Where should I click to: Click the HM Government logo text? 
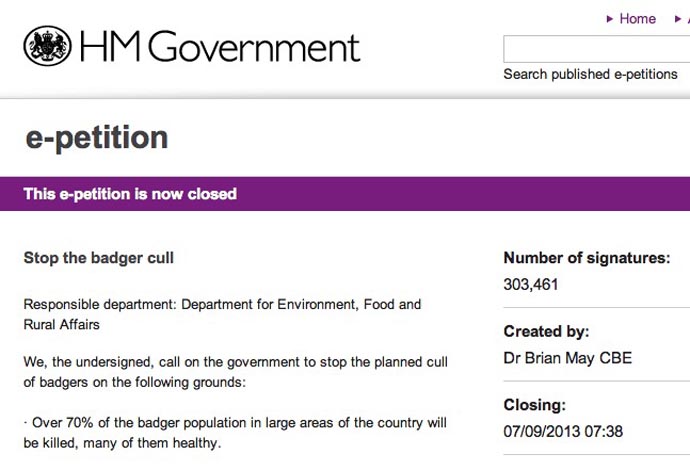click(219, 47)
